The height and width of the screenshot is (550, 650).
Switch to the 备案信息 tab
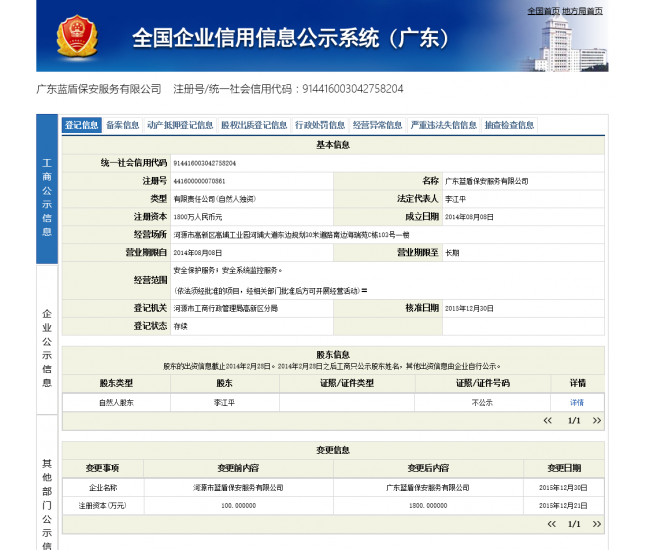(x=122, y=125)
